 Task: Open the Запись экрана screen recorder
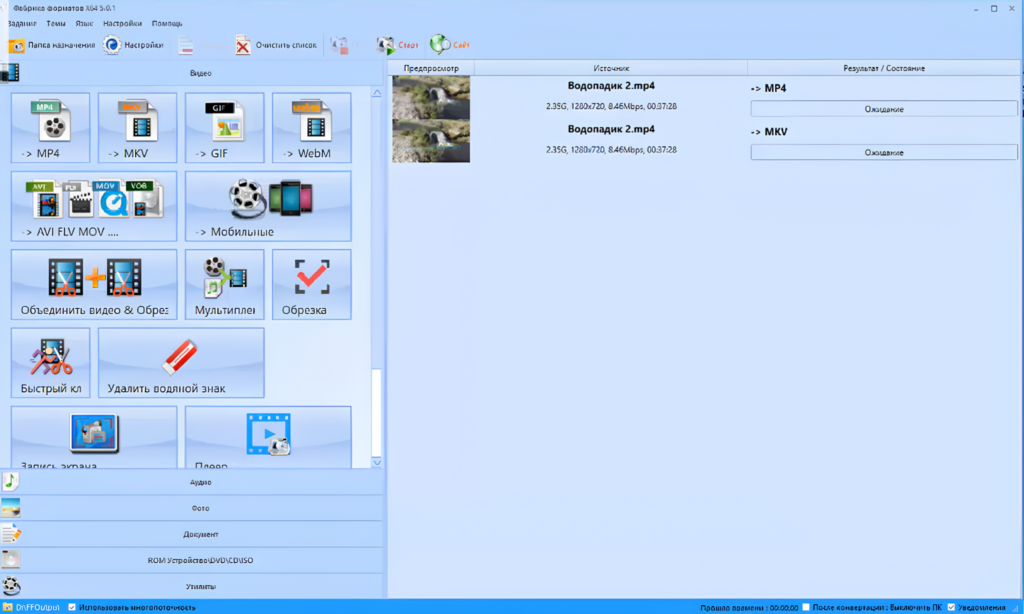[94, 437]
